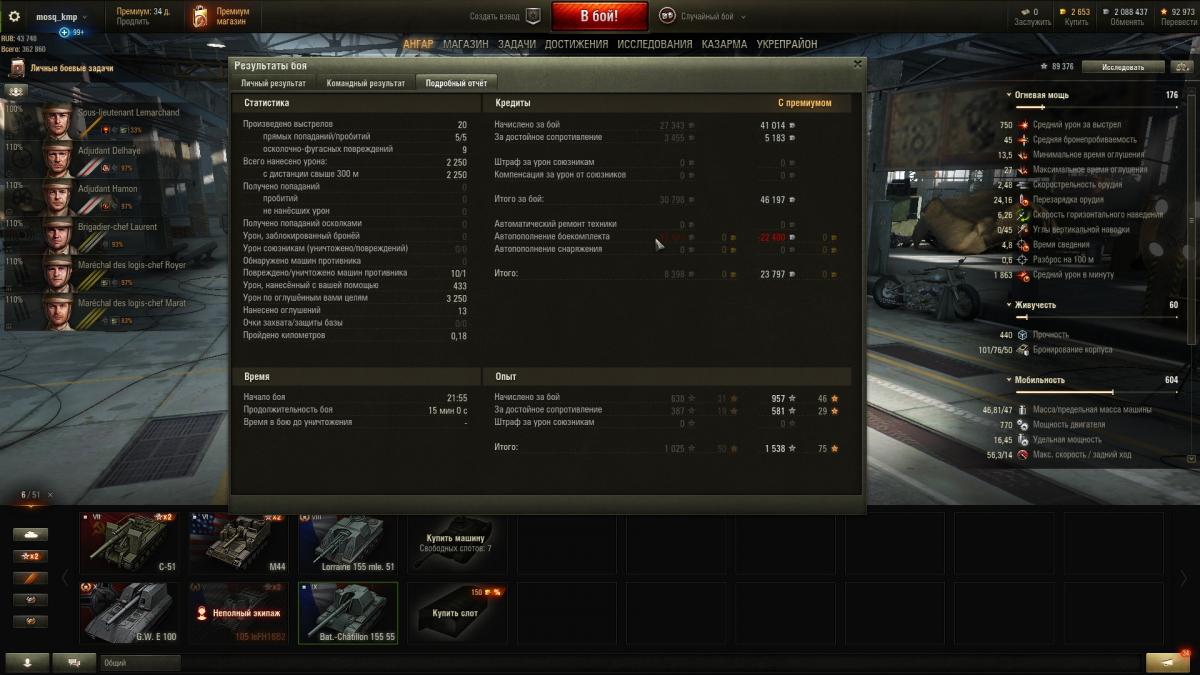Click the gold coin balance 2 653
1200x675 pixels.
tap(1075, 12)
